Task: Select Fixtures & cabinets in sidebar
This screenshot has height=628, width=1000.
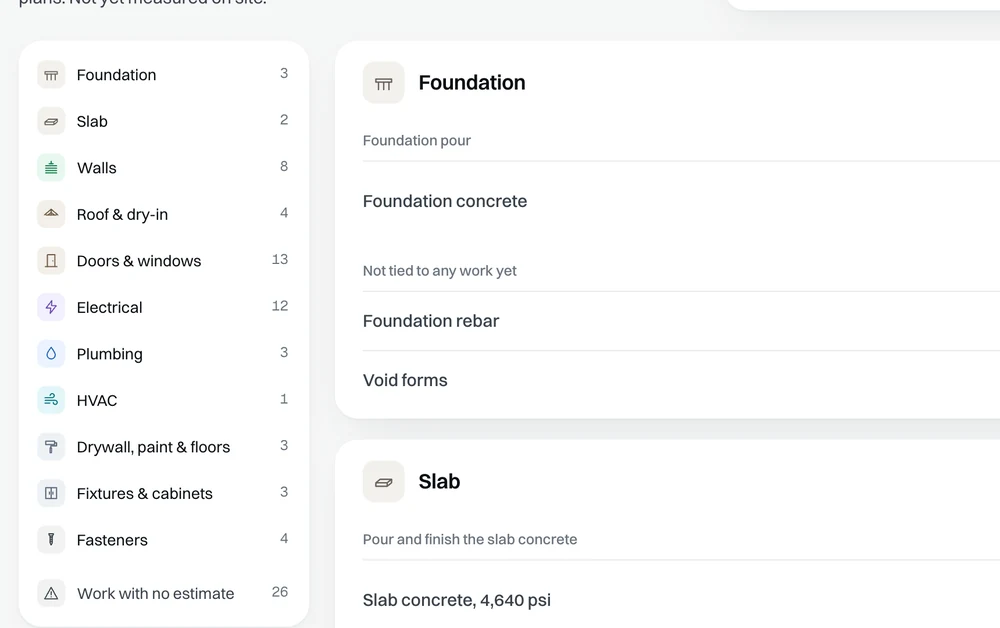Action: pyautogui.click(x=164, y=493)
